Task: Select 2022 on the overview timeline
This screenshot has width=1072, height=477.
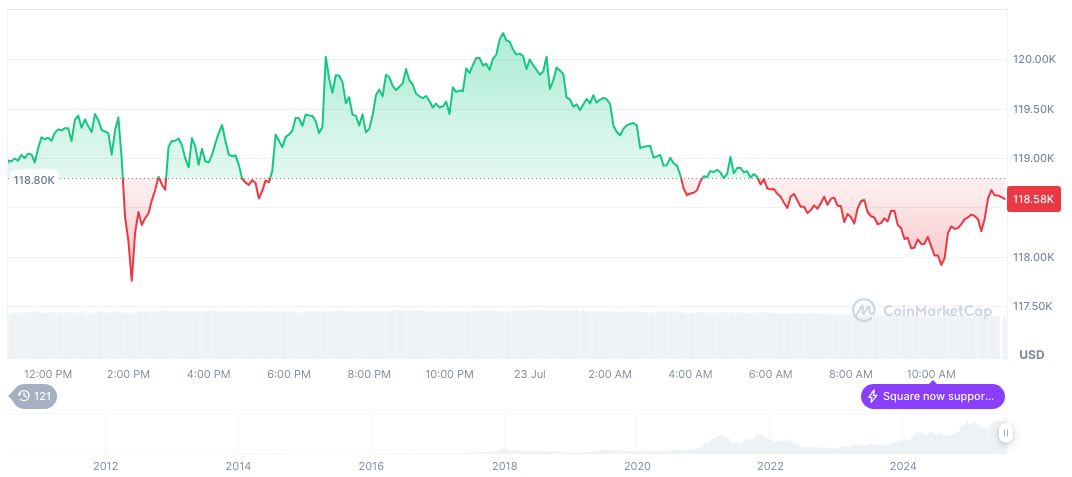Action: tap(770, 466)
